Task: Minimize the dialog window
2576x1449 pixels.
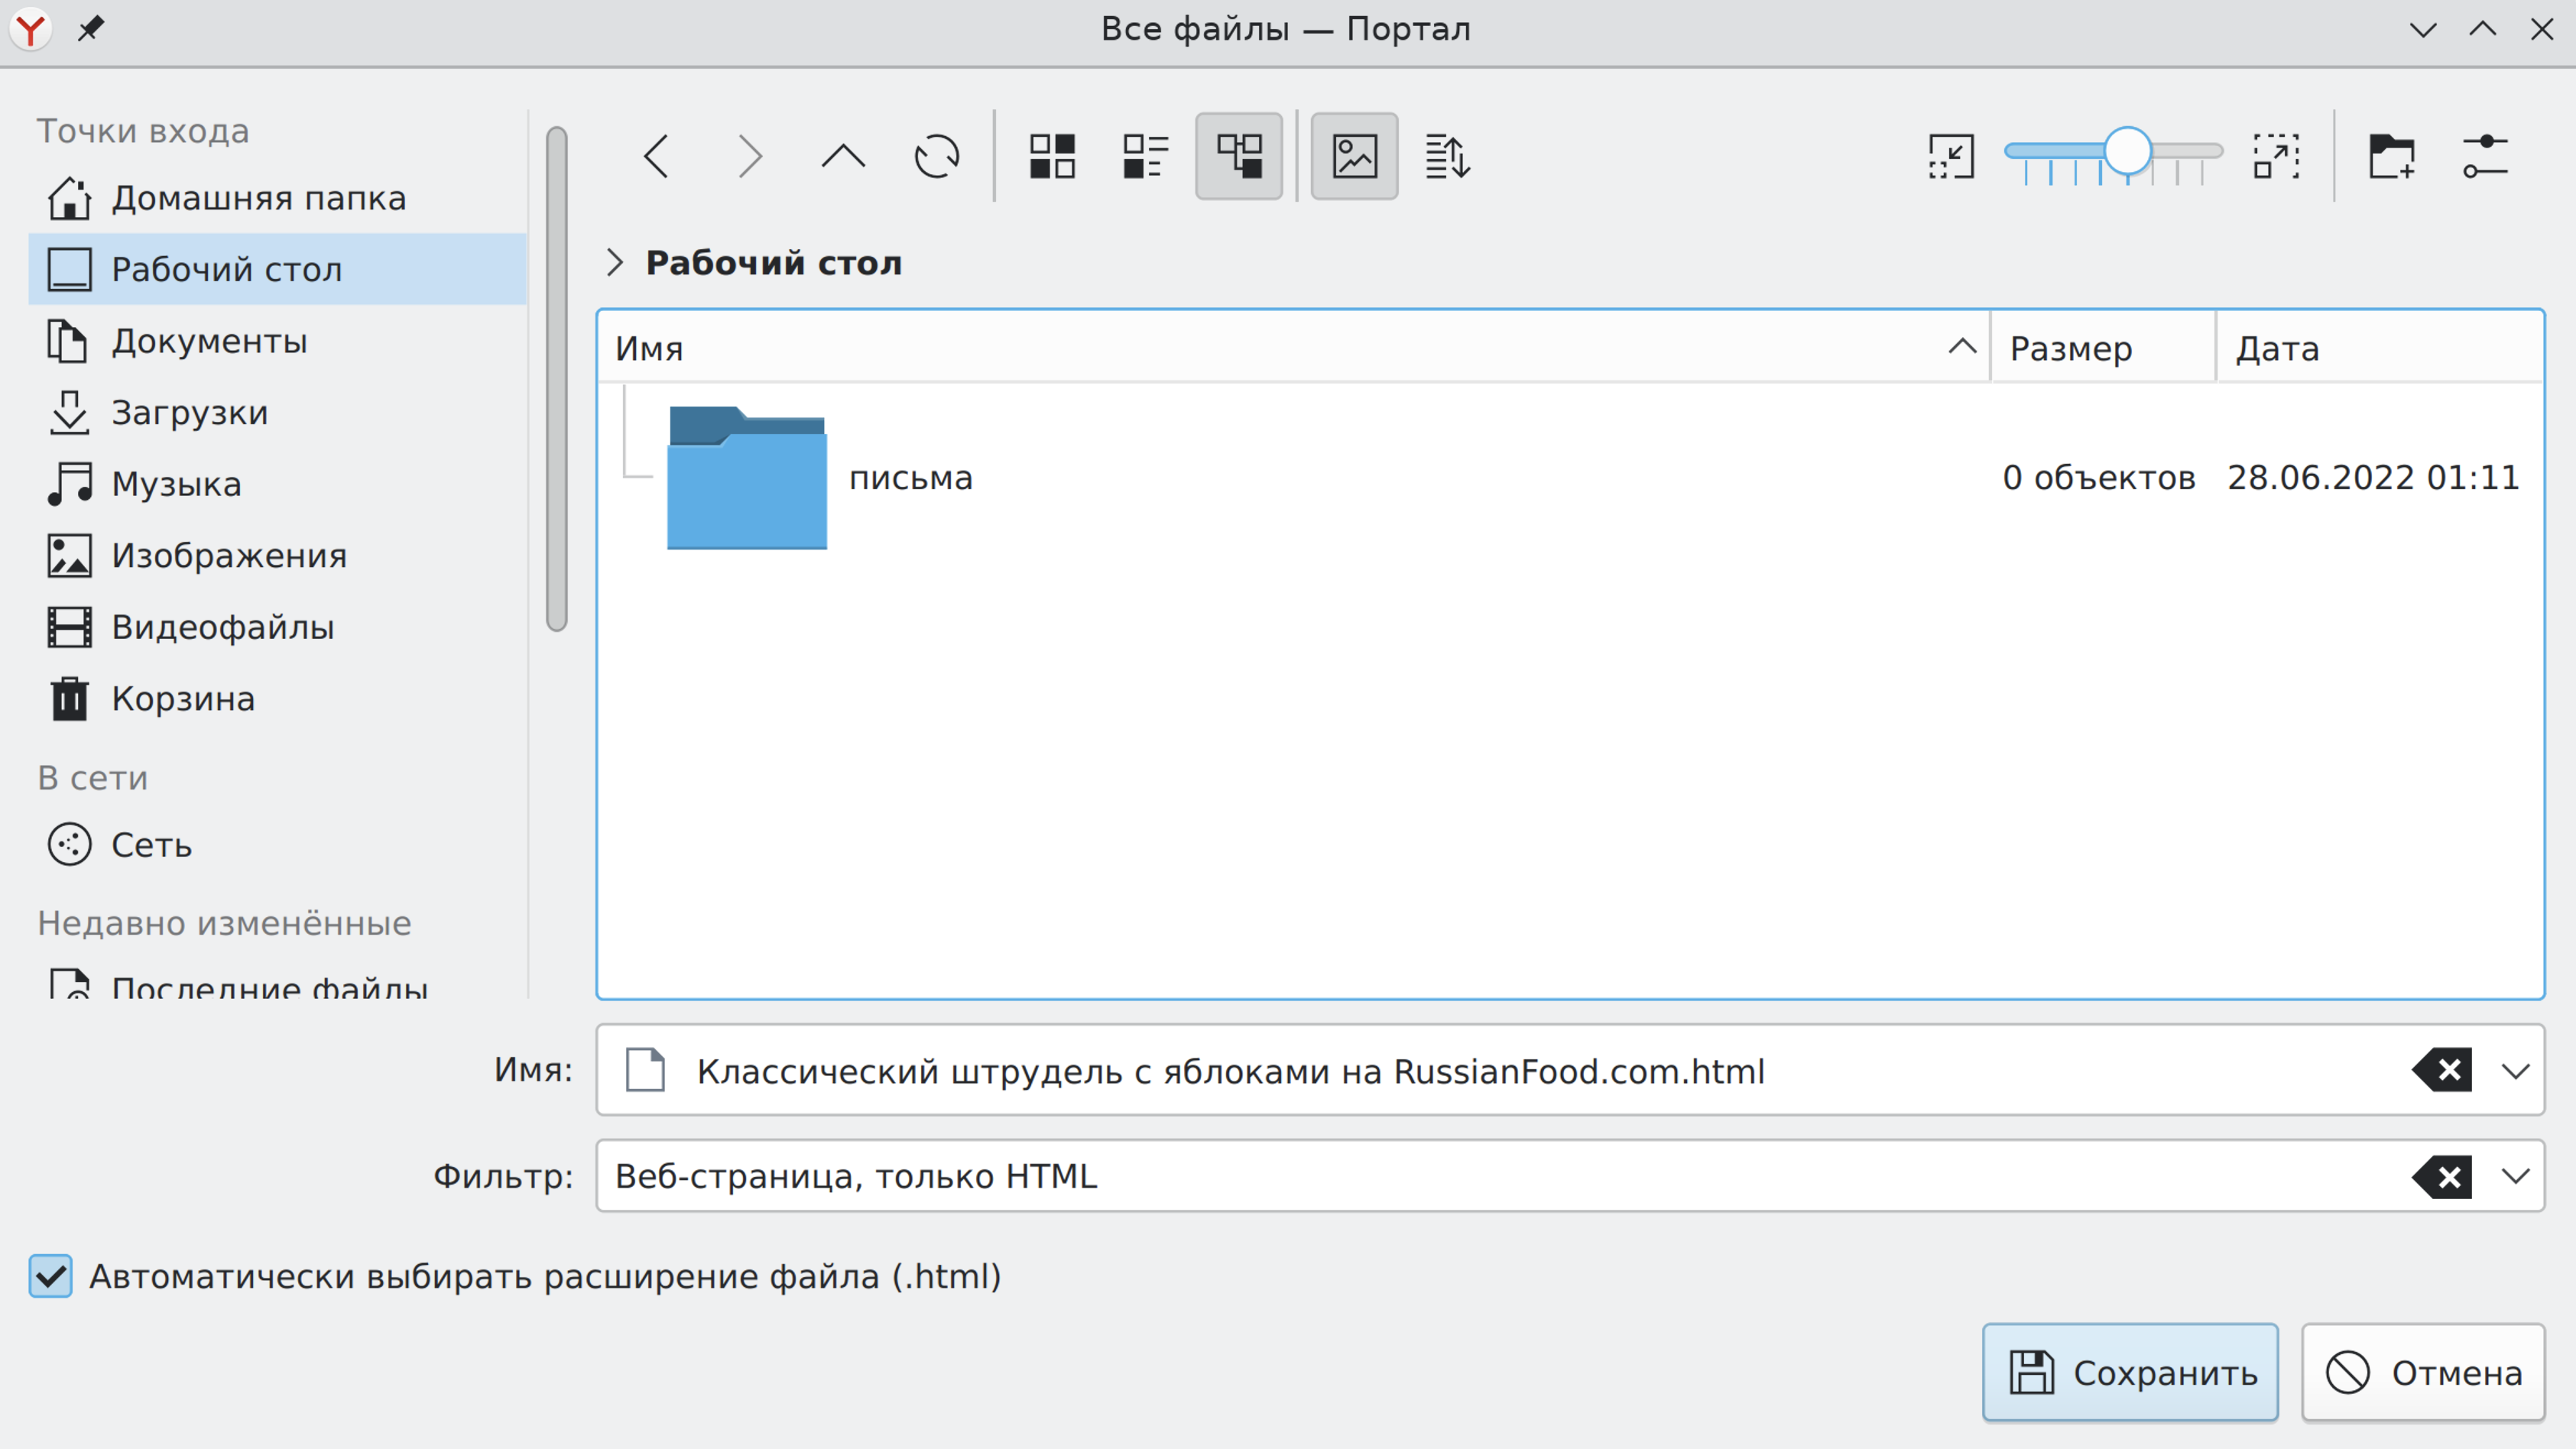Action: pos(2422,29)
